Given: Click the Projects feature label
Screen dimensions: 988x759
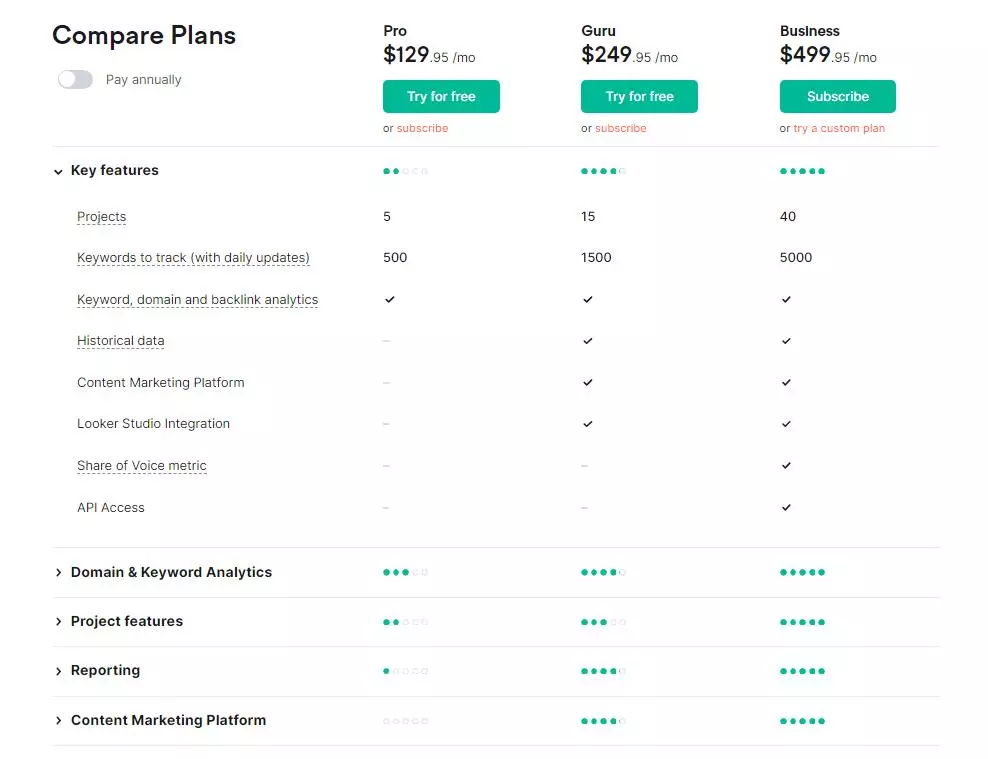Looking at the screenshot, I should (101, 217).
